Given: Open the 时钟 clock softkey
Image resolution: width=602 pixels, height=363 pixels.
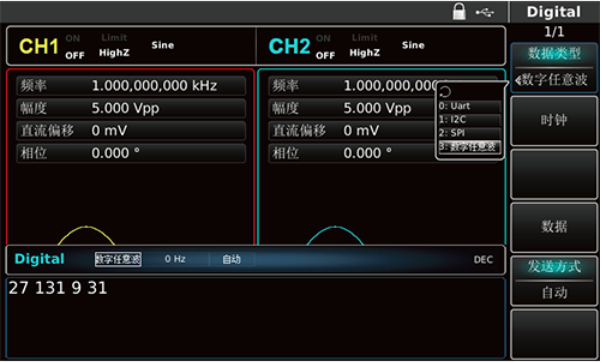Looking at the screenshot, I should 554,121.
